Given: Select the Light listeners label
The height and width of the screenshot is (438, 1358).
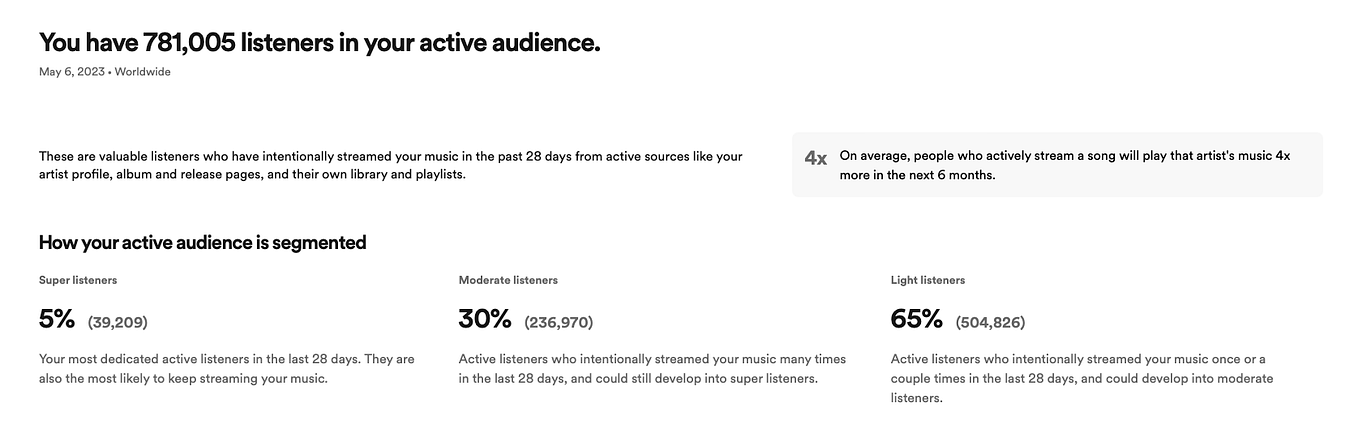Looking at the screenshot, I should tap(928, 280).
